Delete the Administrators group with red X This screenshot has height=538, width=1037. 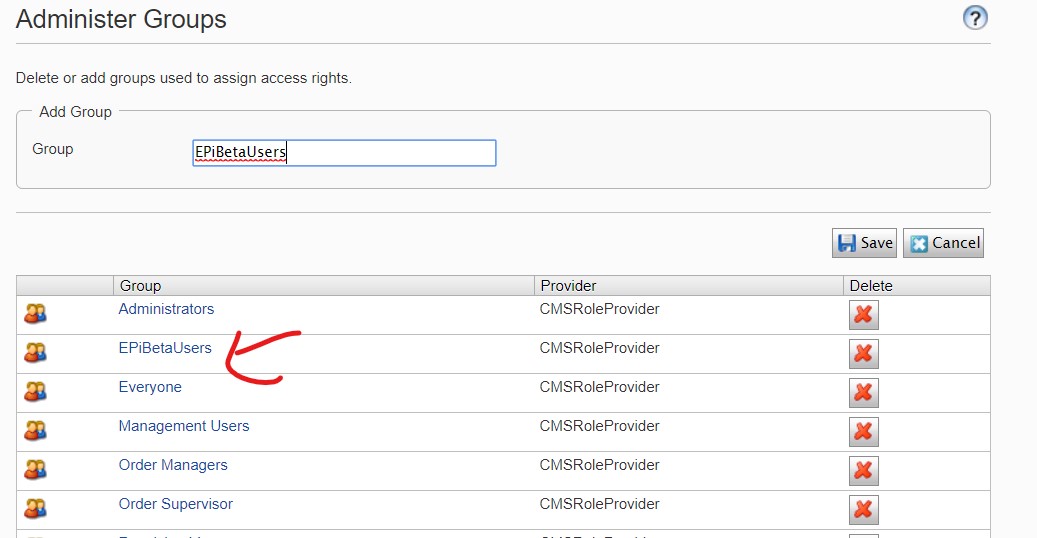864,314
